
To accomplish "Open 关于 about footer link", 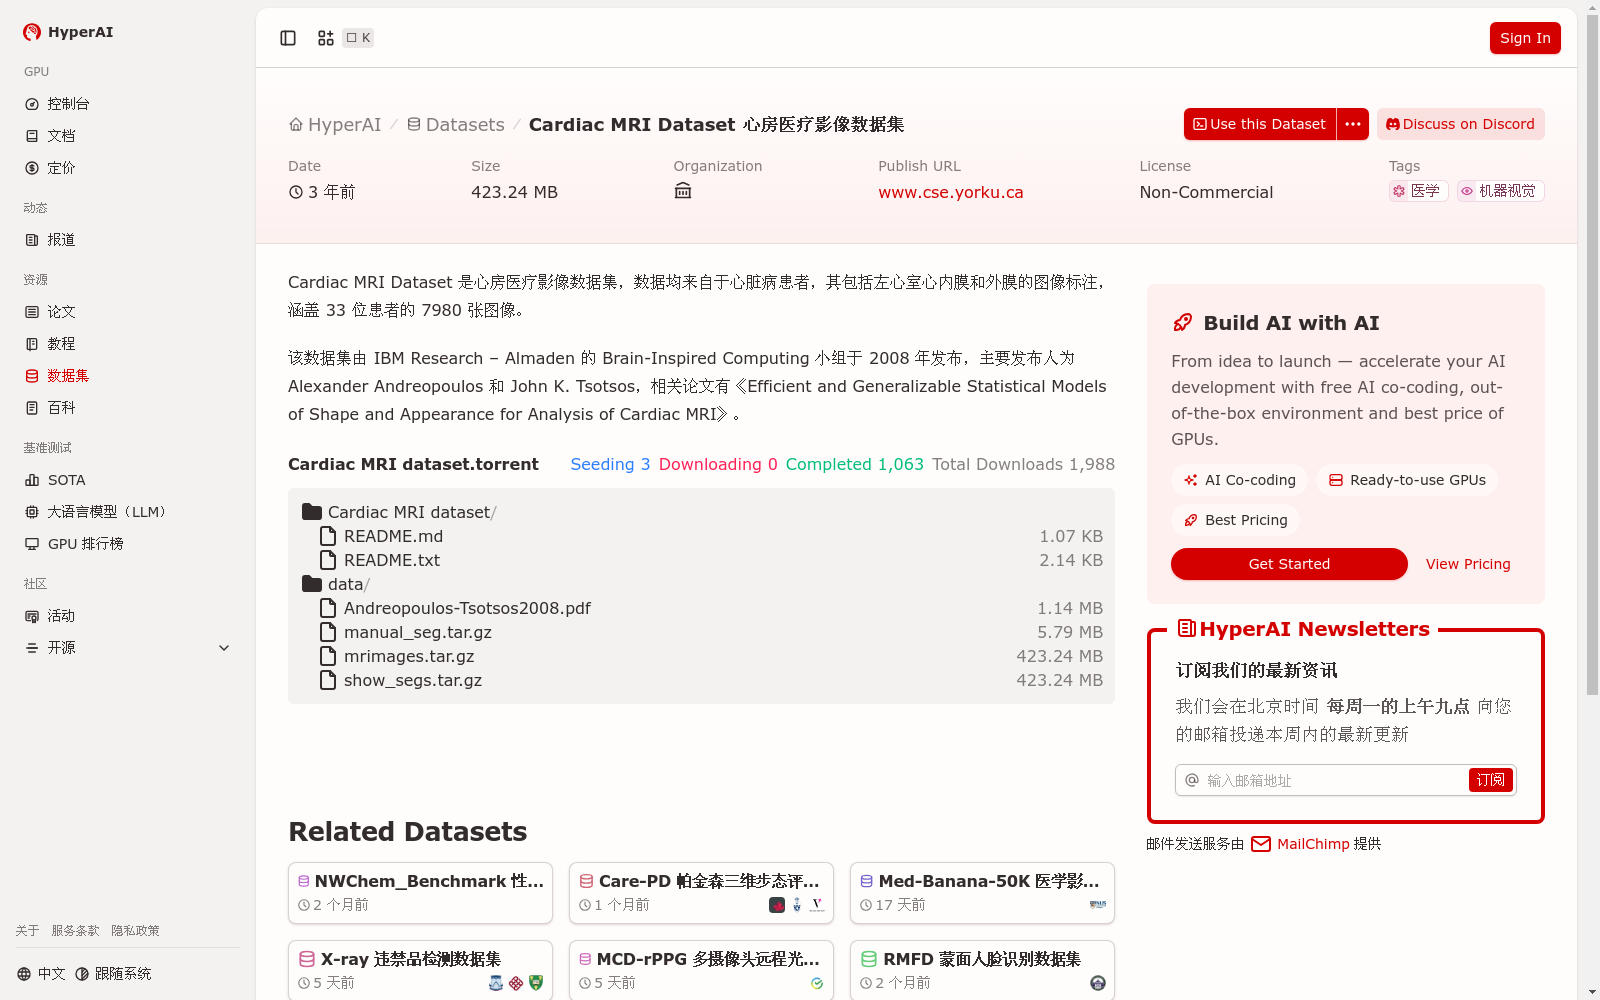I will tap(27, 931).
